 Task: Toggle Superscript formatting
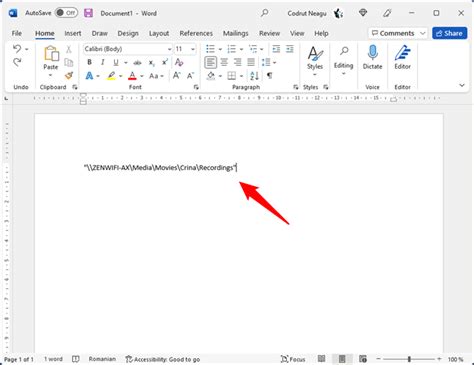coord(165,62)
